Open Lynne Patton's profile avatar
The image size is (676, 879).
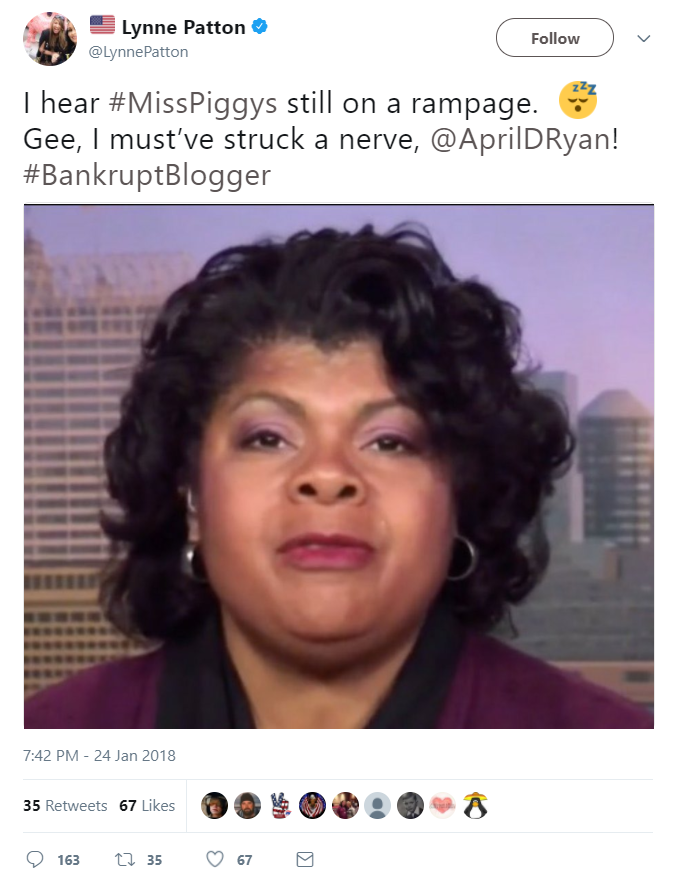coord(50,39)
